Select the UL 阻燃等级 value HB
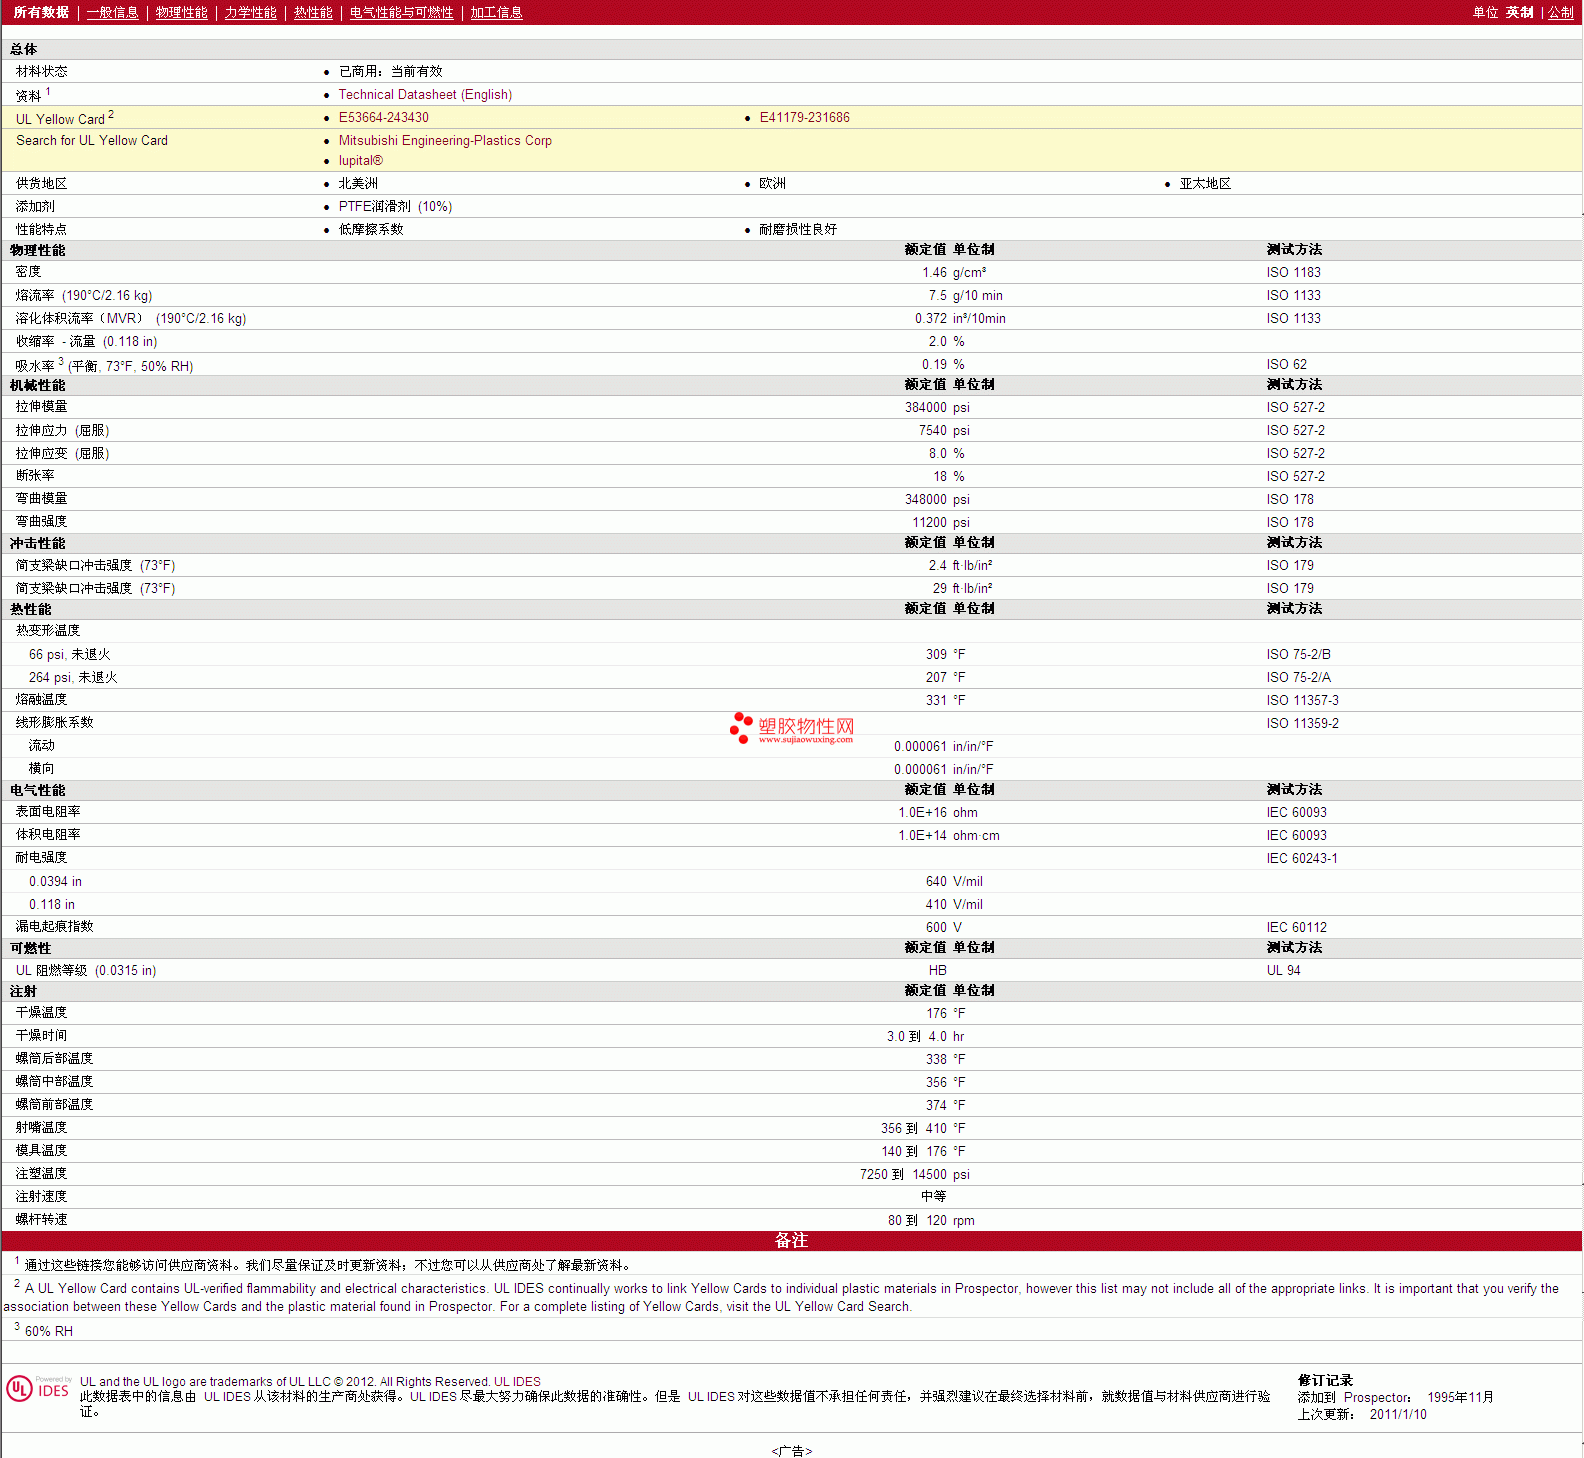 click(937, 970)
